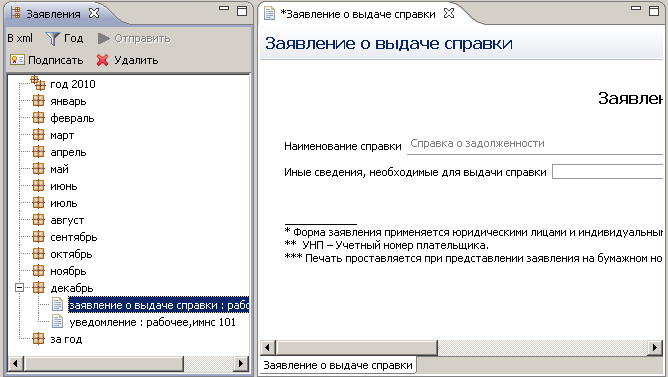Click the июль grid icon

coord(38,203)
